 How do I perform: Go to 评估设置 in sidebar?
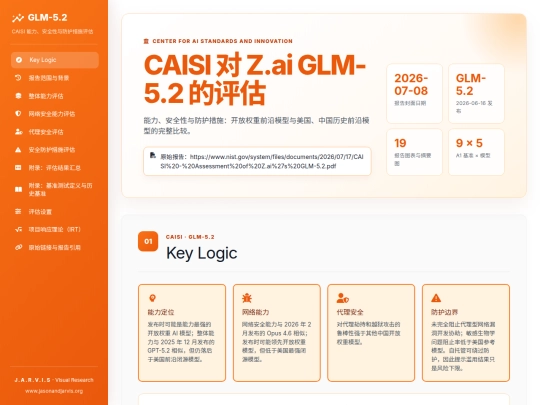(x=55, y=211)
